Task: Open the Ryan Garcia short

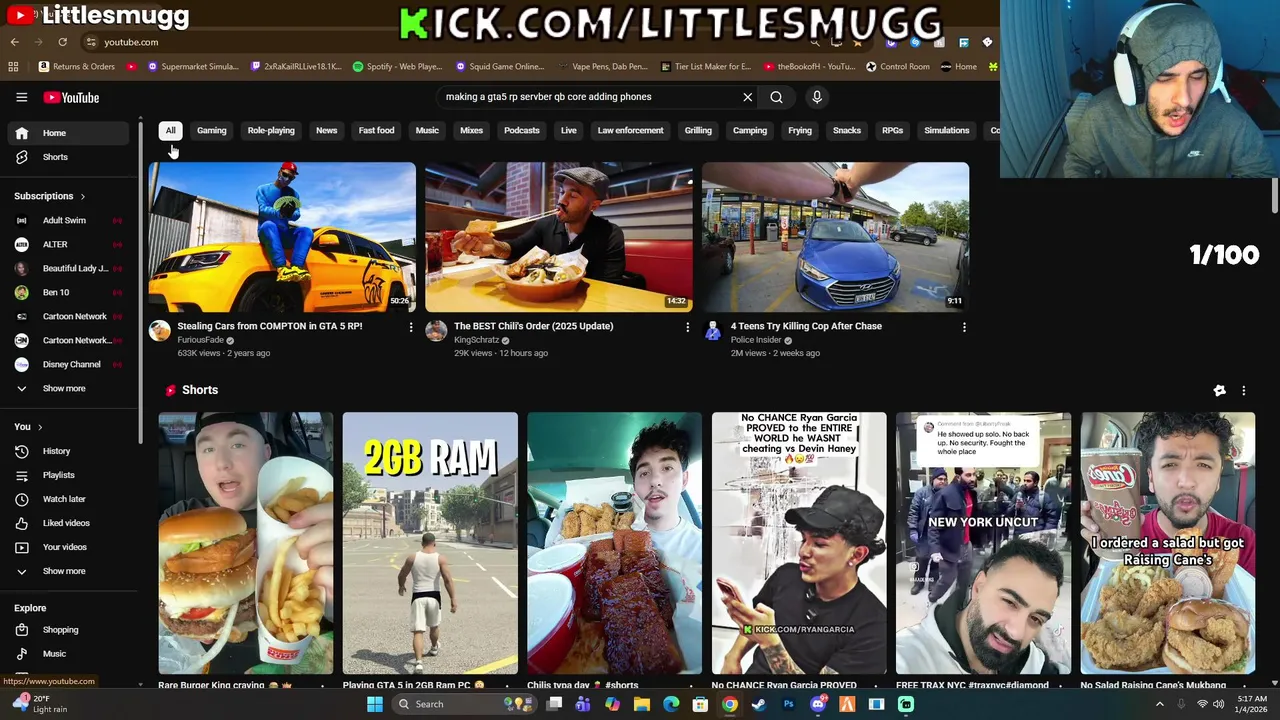Action: click(799, 543)
